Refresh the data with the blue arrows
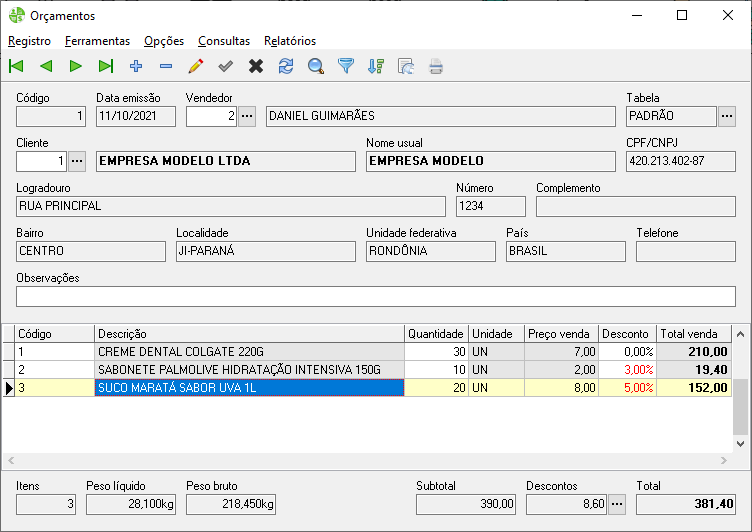 (x=286, y=67)
